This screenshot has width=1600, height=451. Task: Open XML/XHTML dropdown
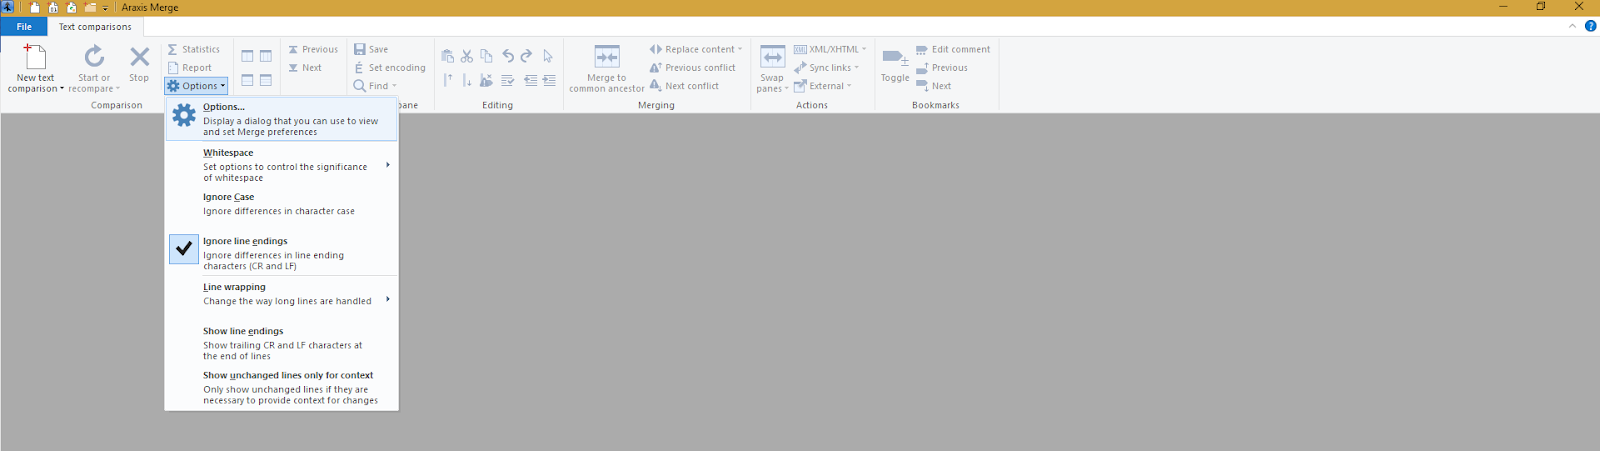pyautogui.click(x=830, y=49)
